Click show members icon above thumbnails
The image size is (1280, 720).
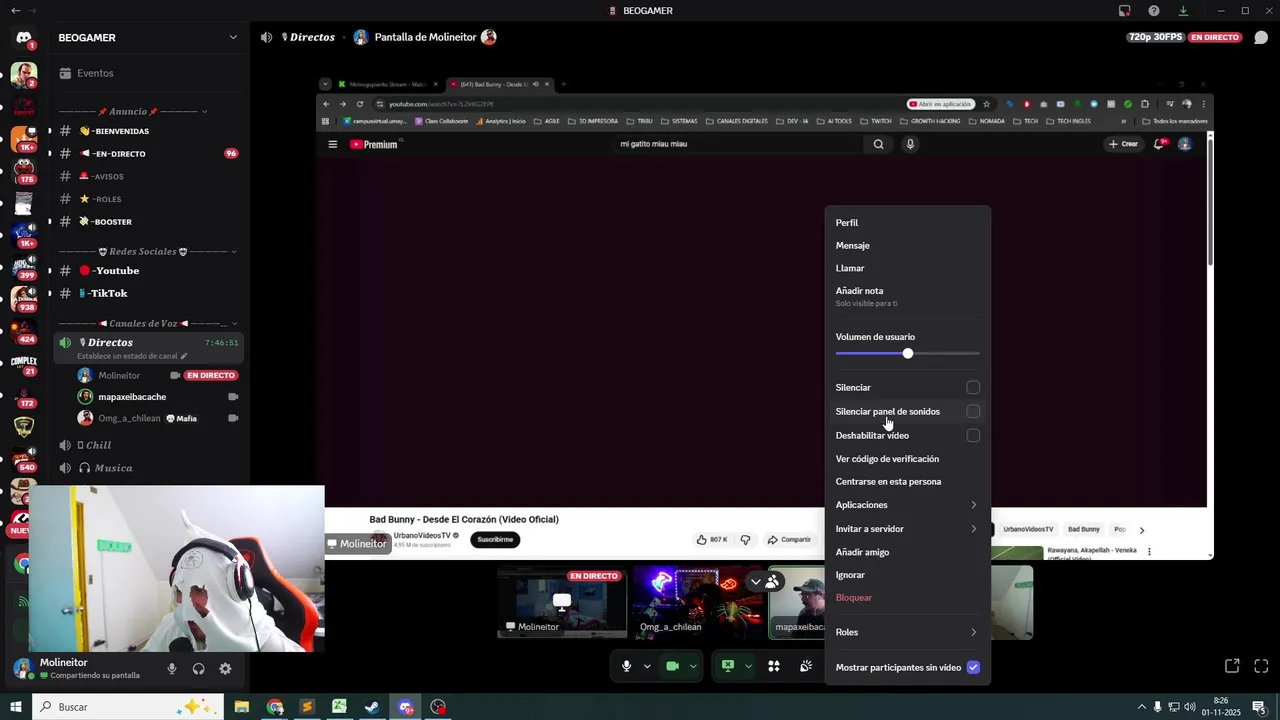pos(773,581)
